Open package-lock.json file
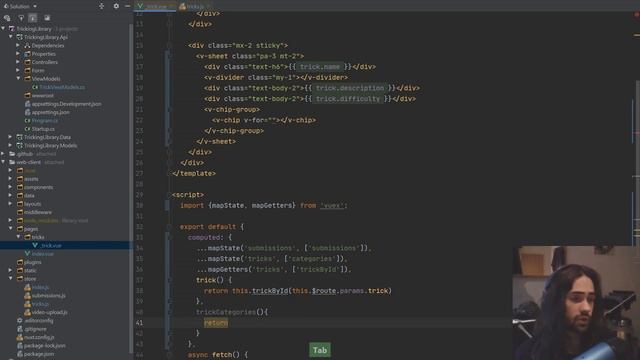Viewport: 640px width, 360px height. [x=44, y=345]
